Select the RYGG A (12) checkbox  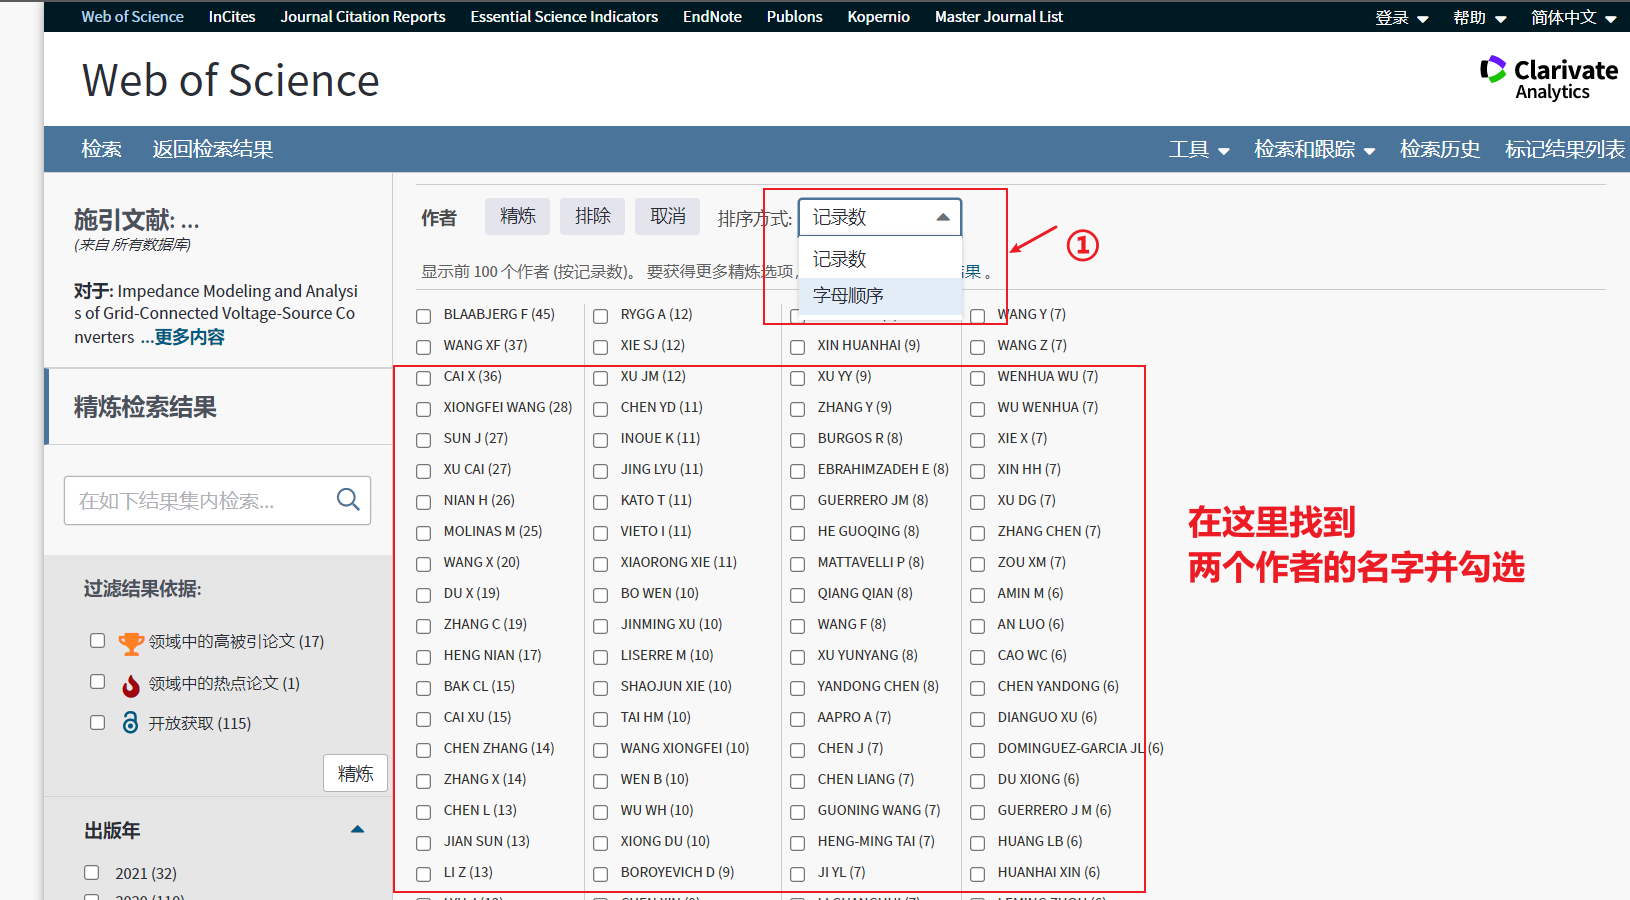[x=601, y=316]
